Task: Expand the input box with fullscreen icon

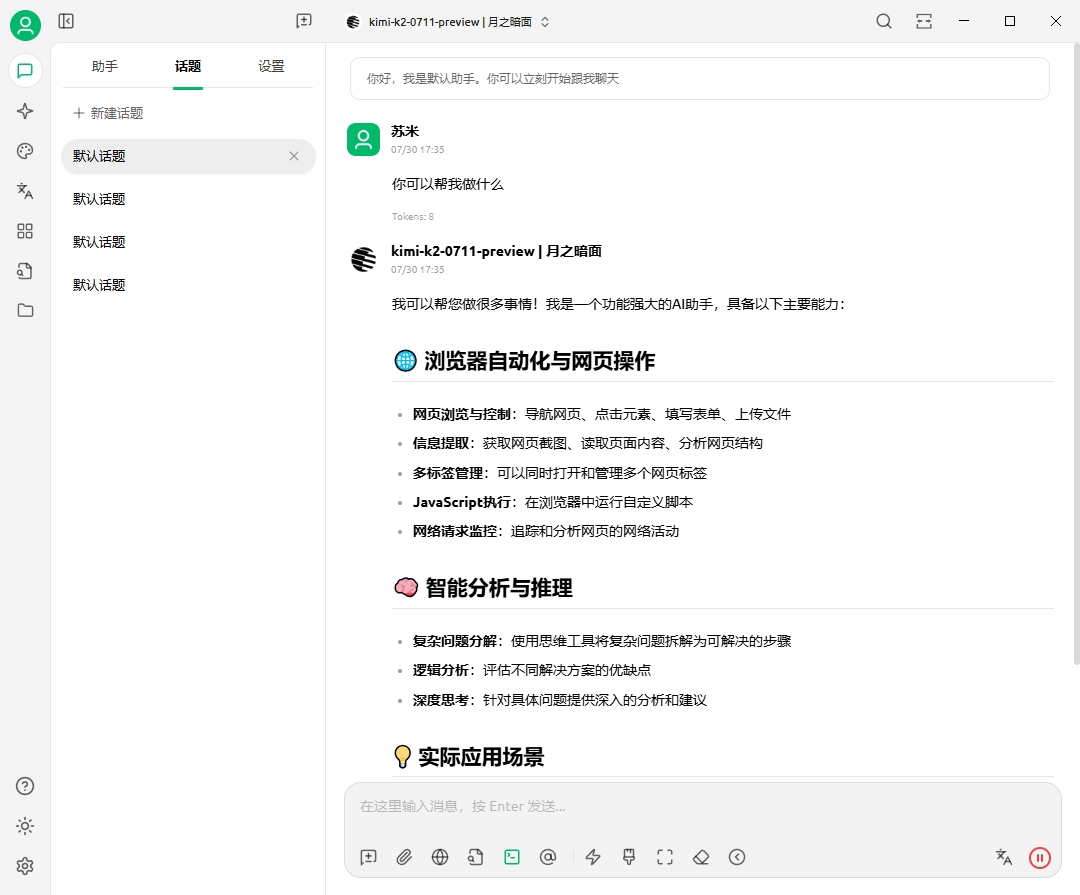Action: [x=665, y=857]
